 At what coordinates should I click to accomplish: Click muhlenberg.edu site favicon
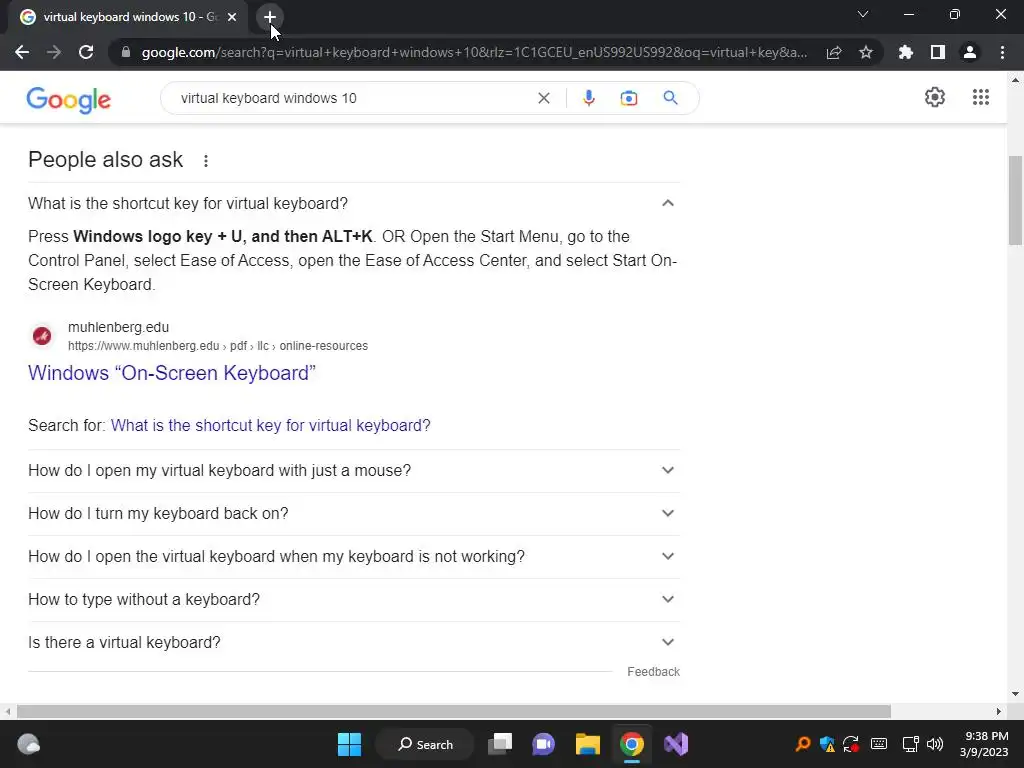[42, 336]
